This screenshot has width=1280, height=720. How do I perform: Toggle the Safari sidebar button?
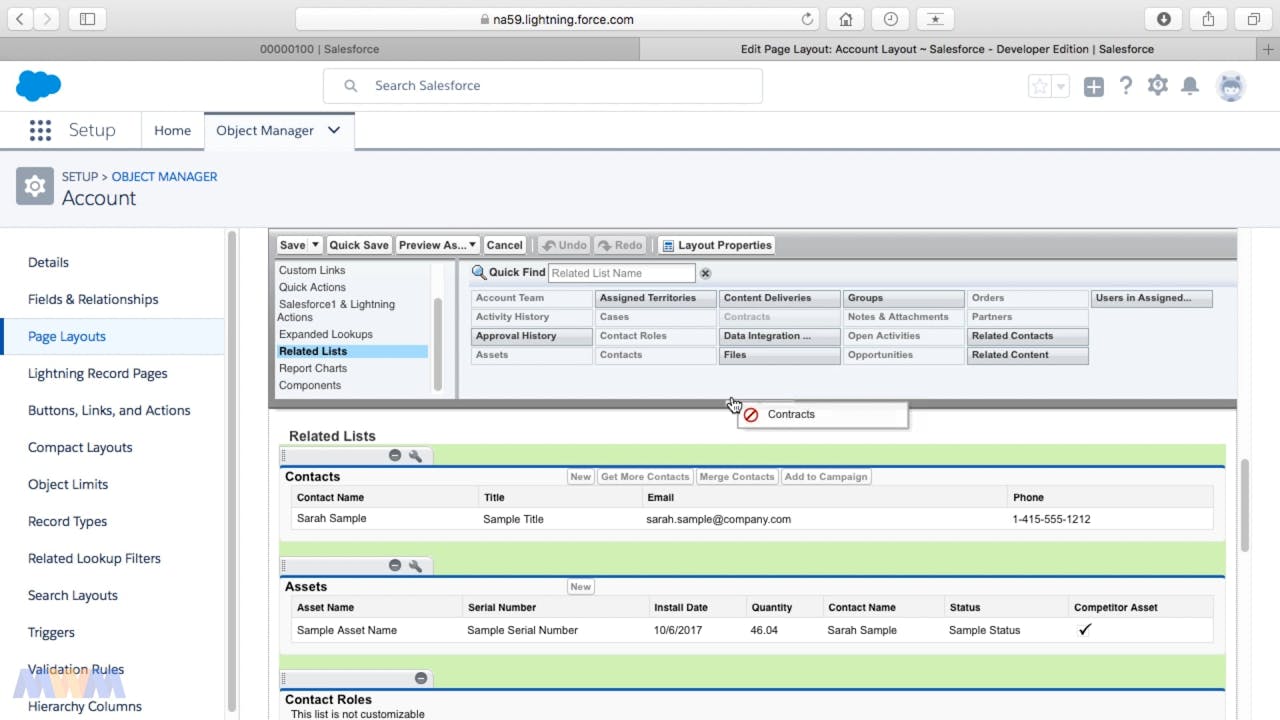coord(87,19)
